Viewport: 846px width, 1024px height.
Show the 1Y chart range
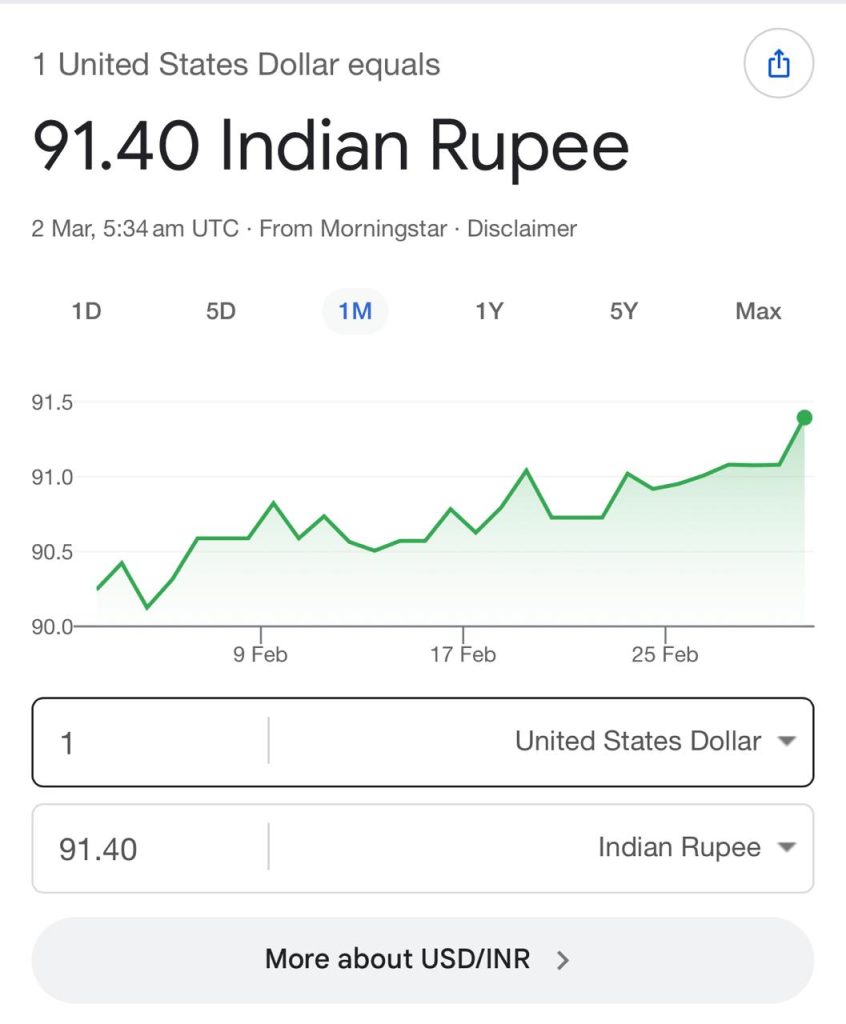pyautogui.click(x=489, y=311)
